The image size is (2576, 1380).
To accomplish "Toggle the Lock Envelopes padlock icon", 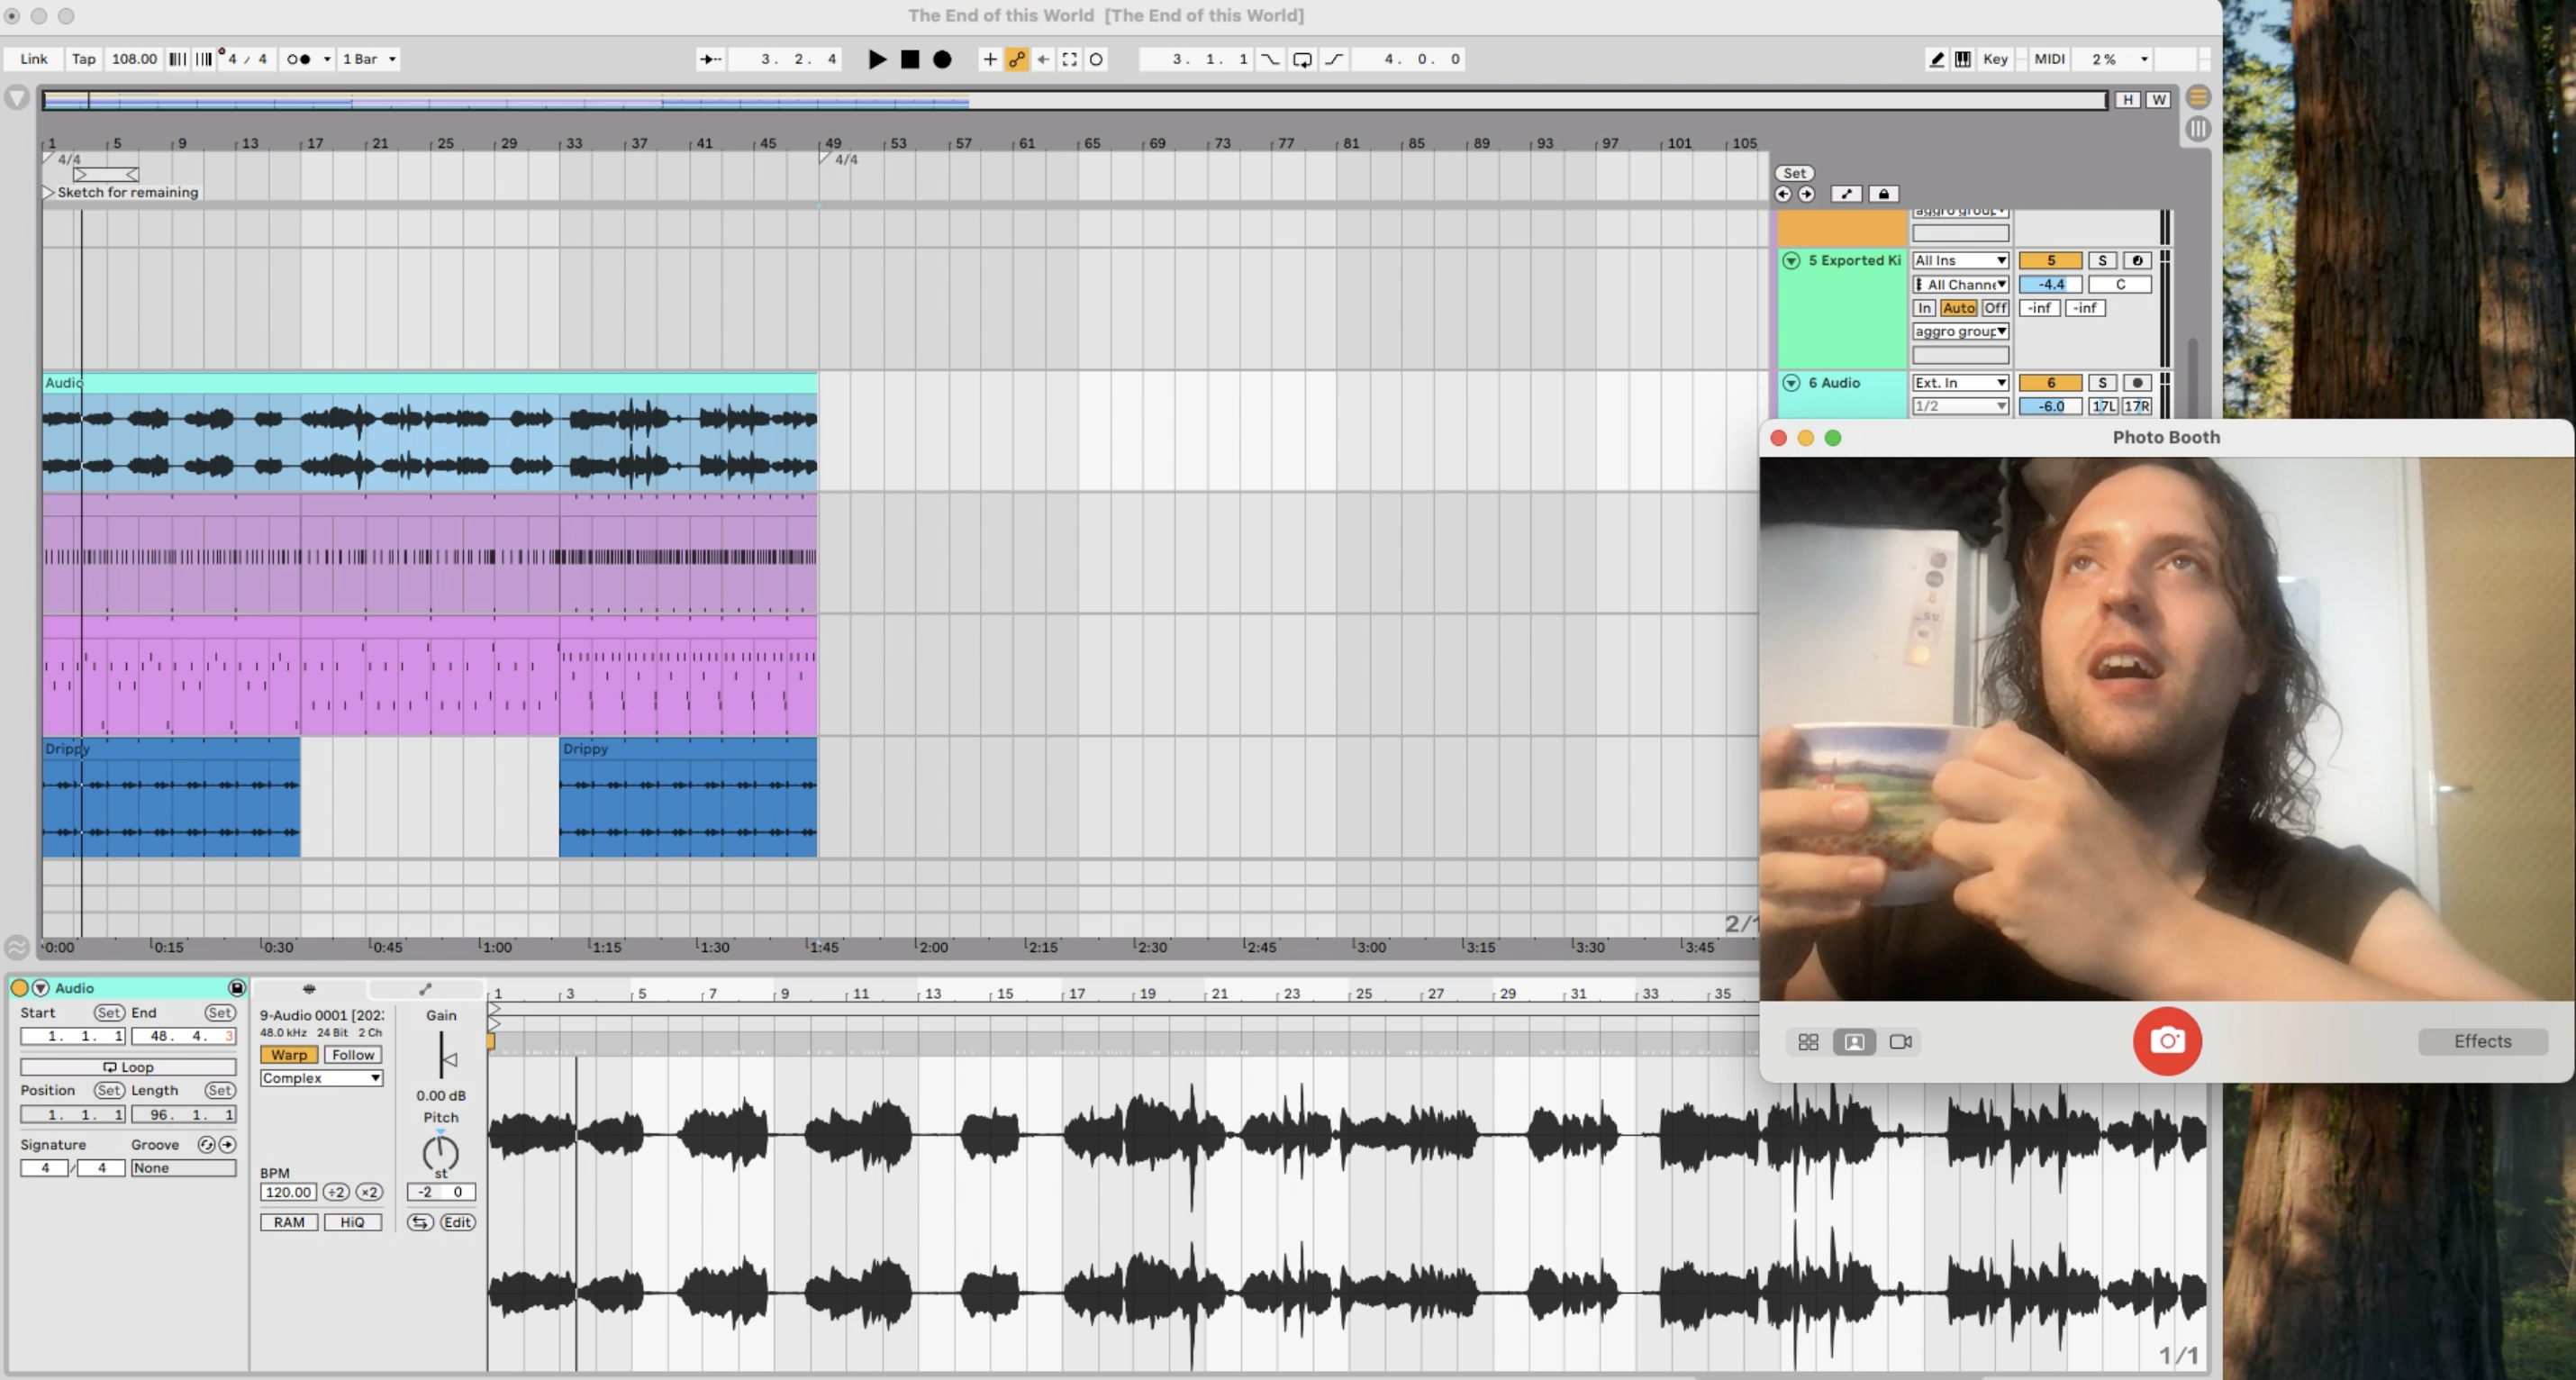I will [1884, 194].
